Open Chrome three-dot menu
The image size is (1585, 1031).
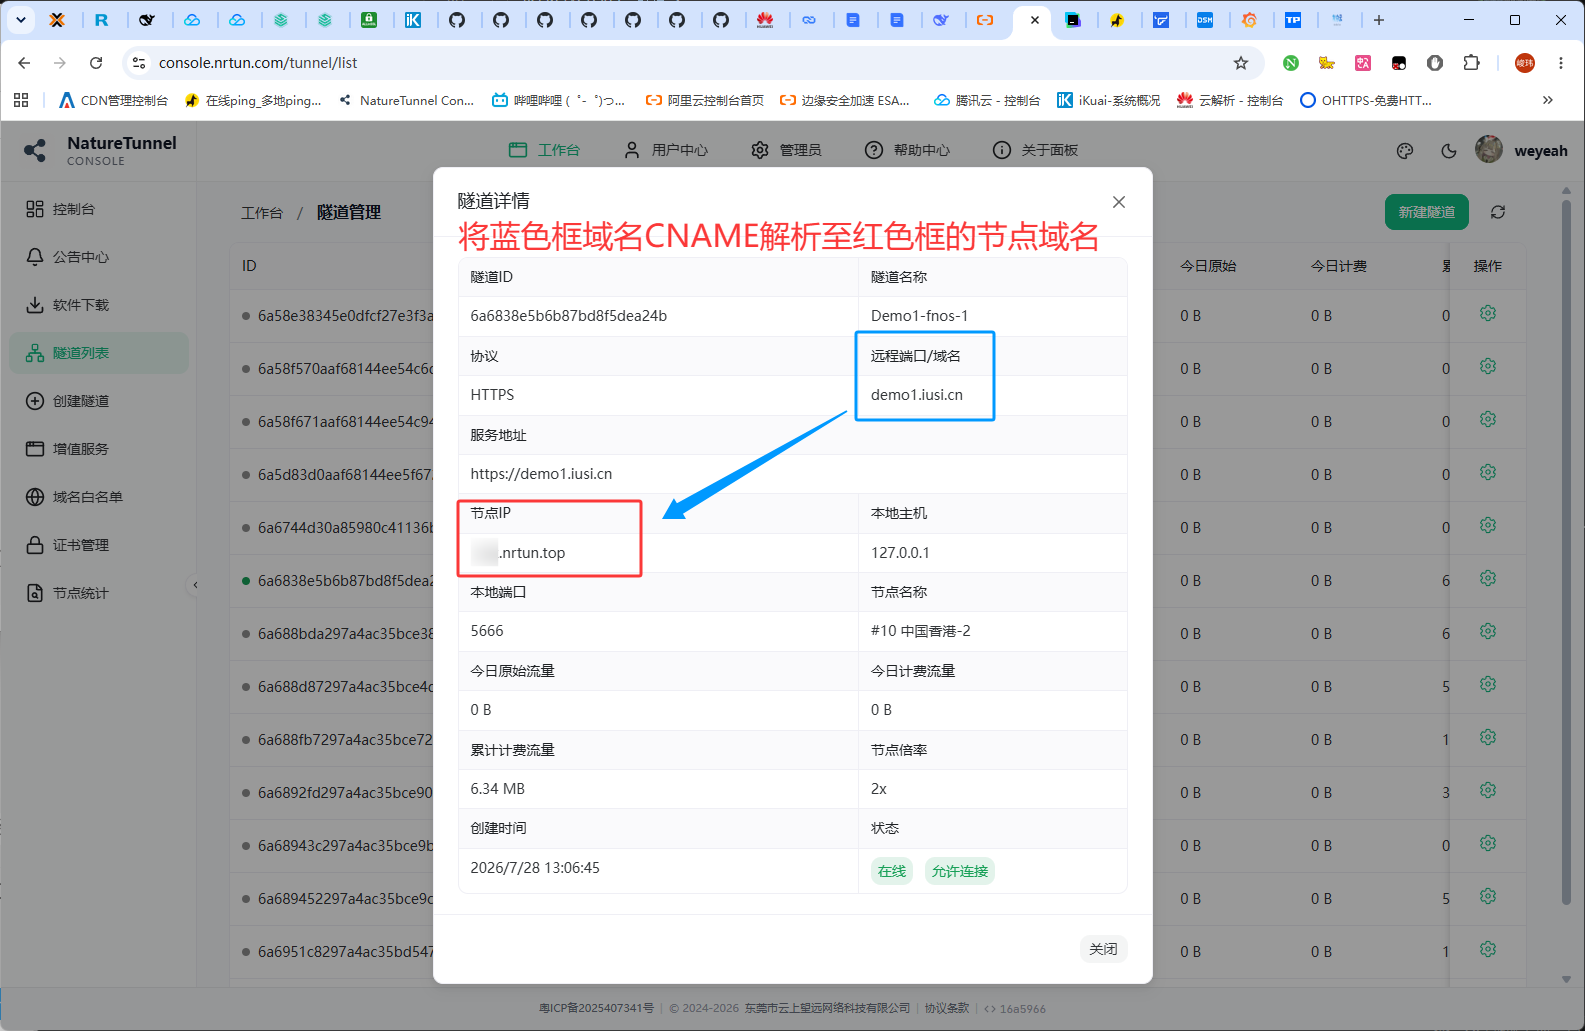tap(1560, 63)
